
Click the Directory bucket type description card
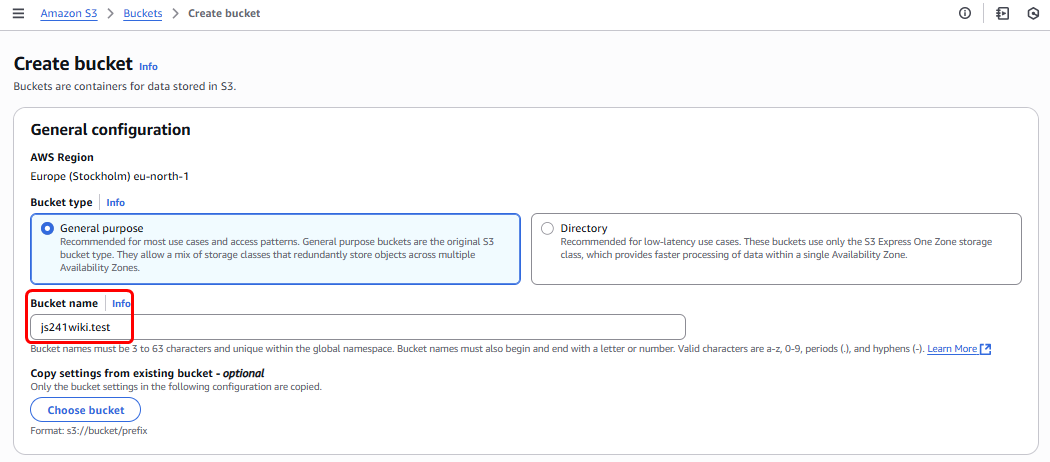point(775,249)
